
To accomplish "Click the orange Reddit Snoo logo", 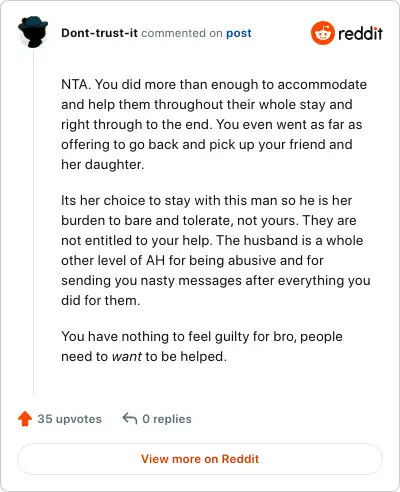I will (322, 33).
